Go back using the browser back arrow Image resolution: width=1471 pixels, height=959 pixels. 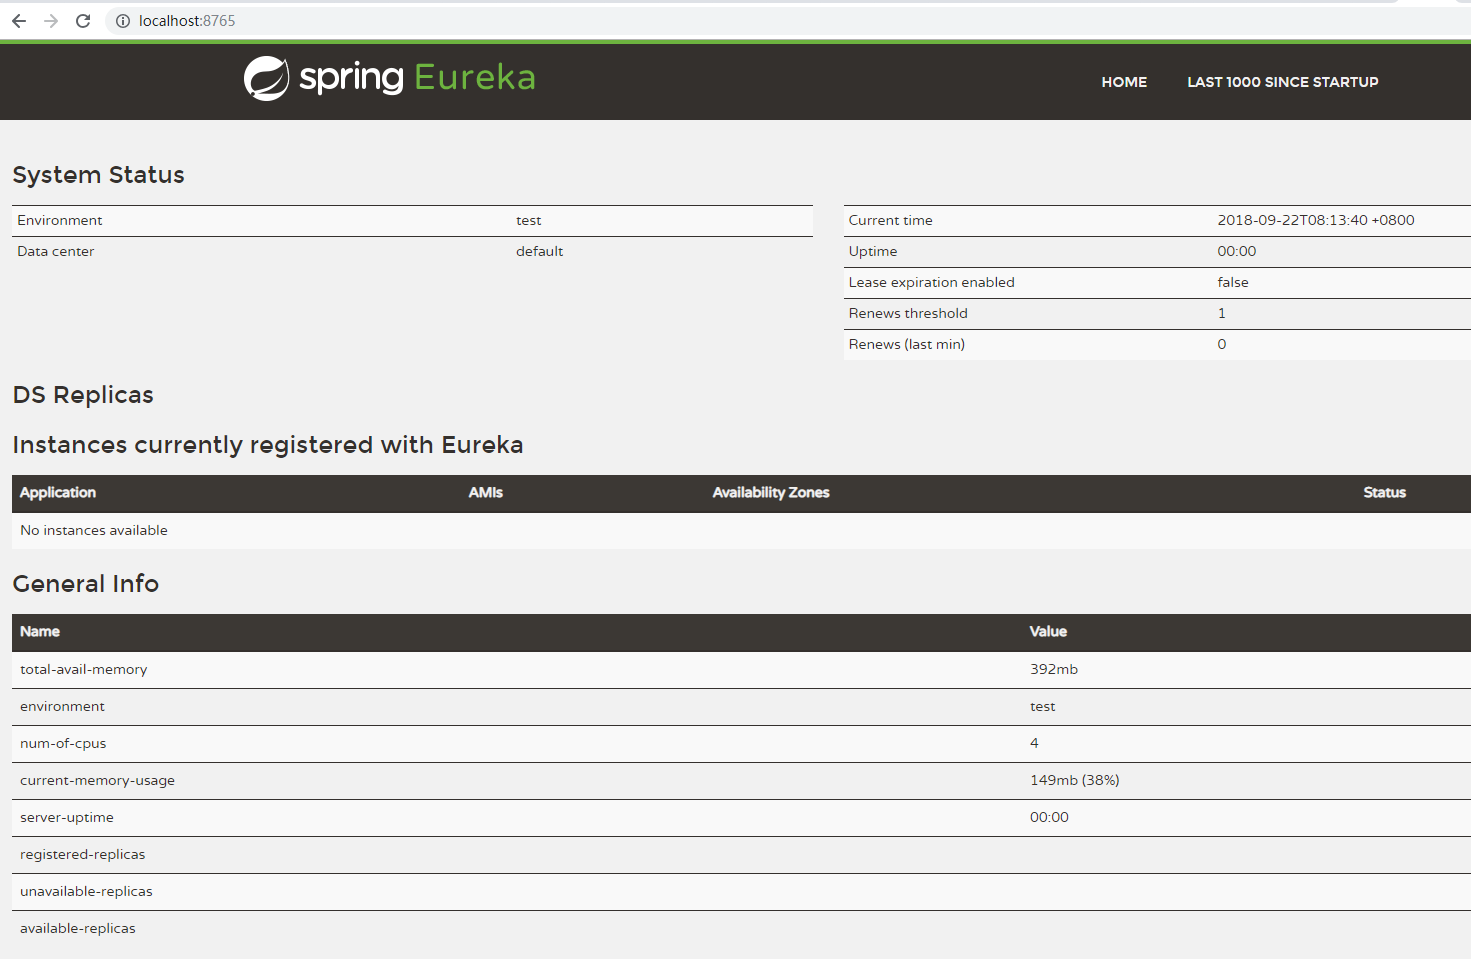point(19,21)
